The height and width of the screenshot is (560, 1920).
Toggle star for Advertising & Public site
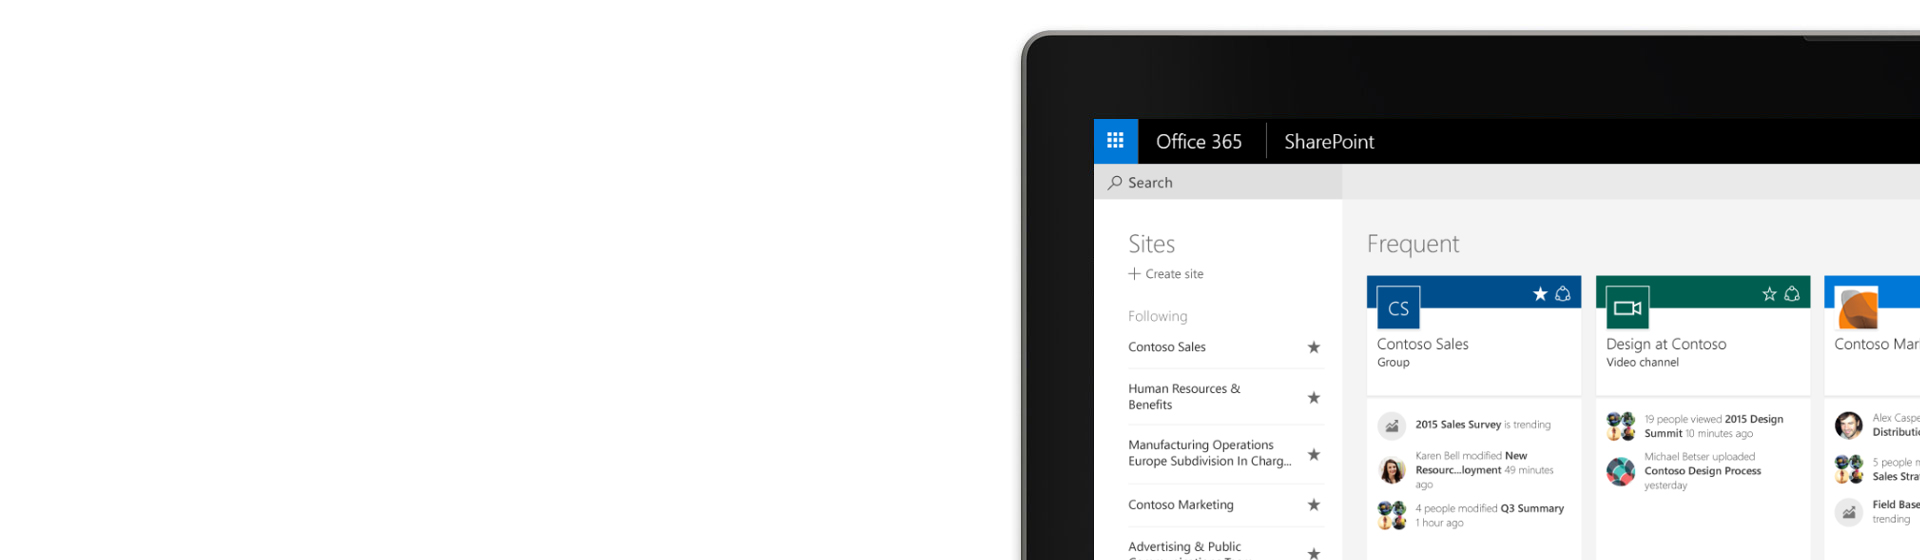pyautogui.click(x=1314, y=553)
